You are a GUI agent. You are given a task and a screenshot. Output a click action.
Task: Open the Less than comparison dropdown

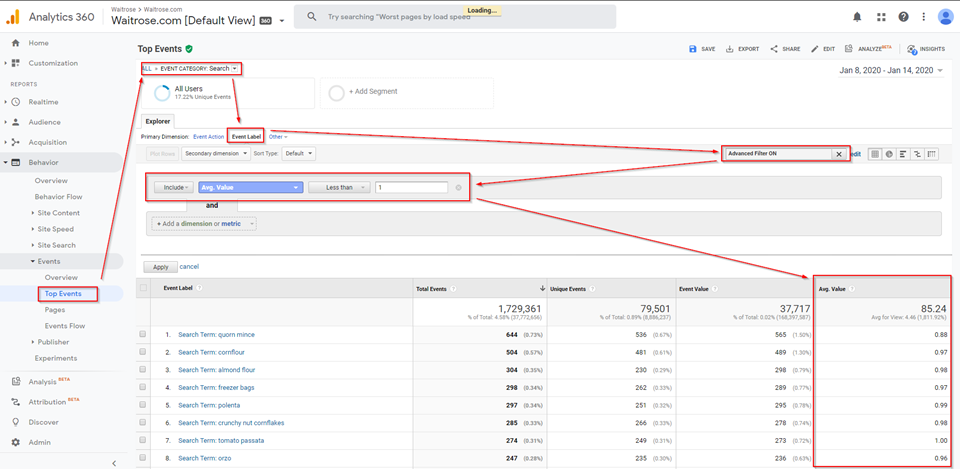tap(339, 188)
